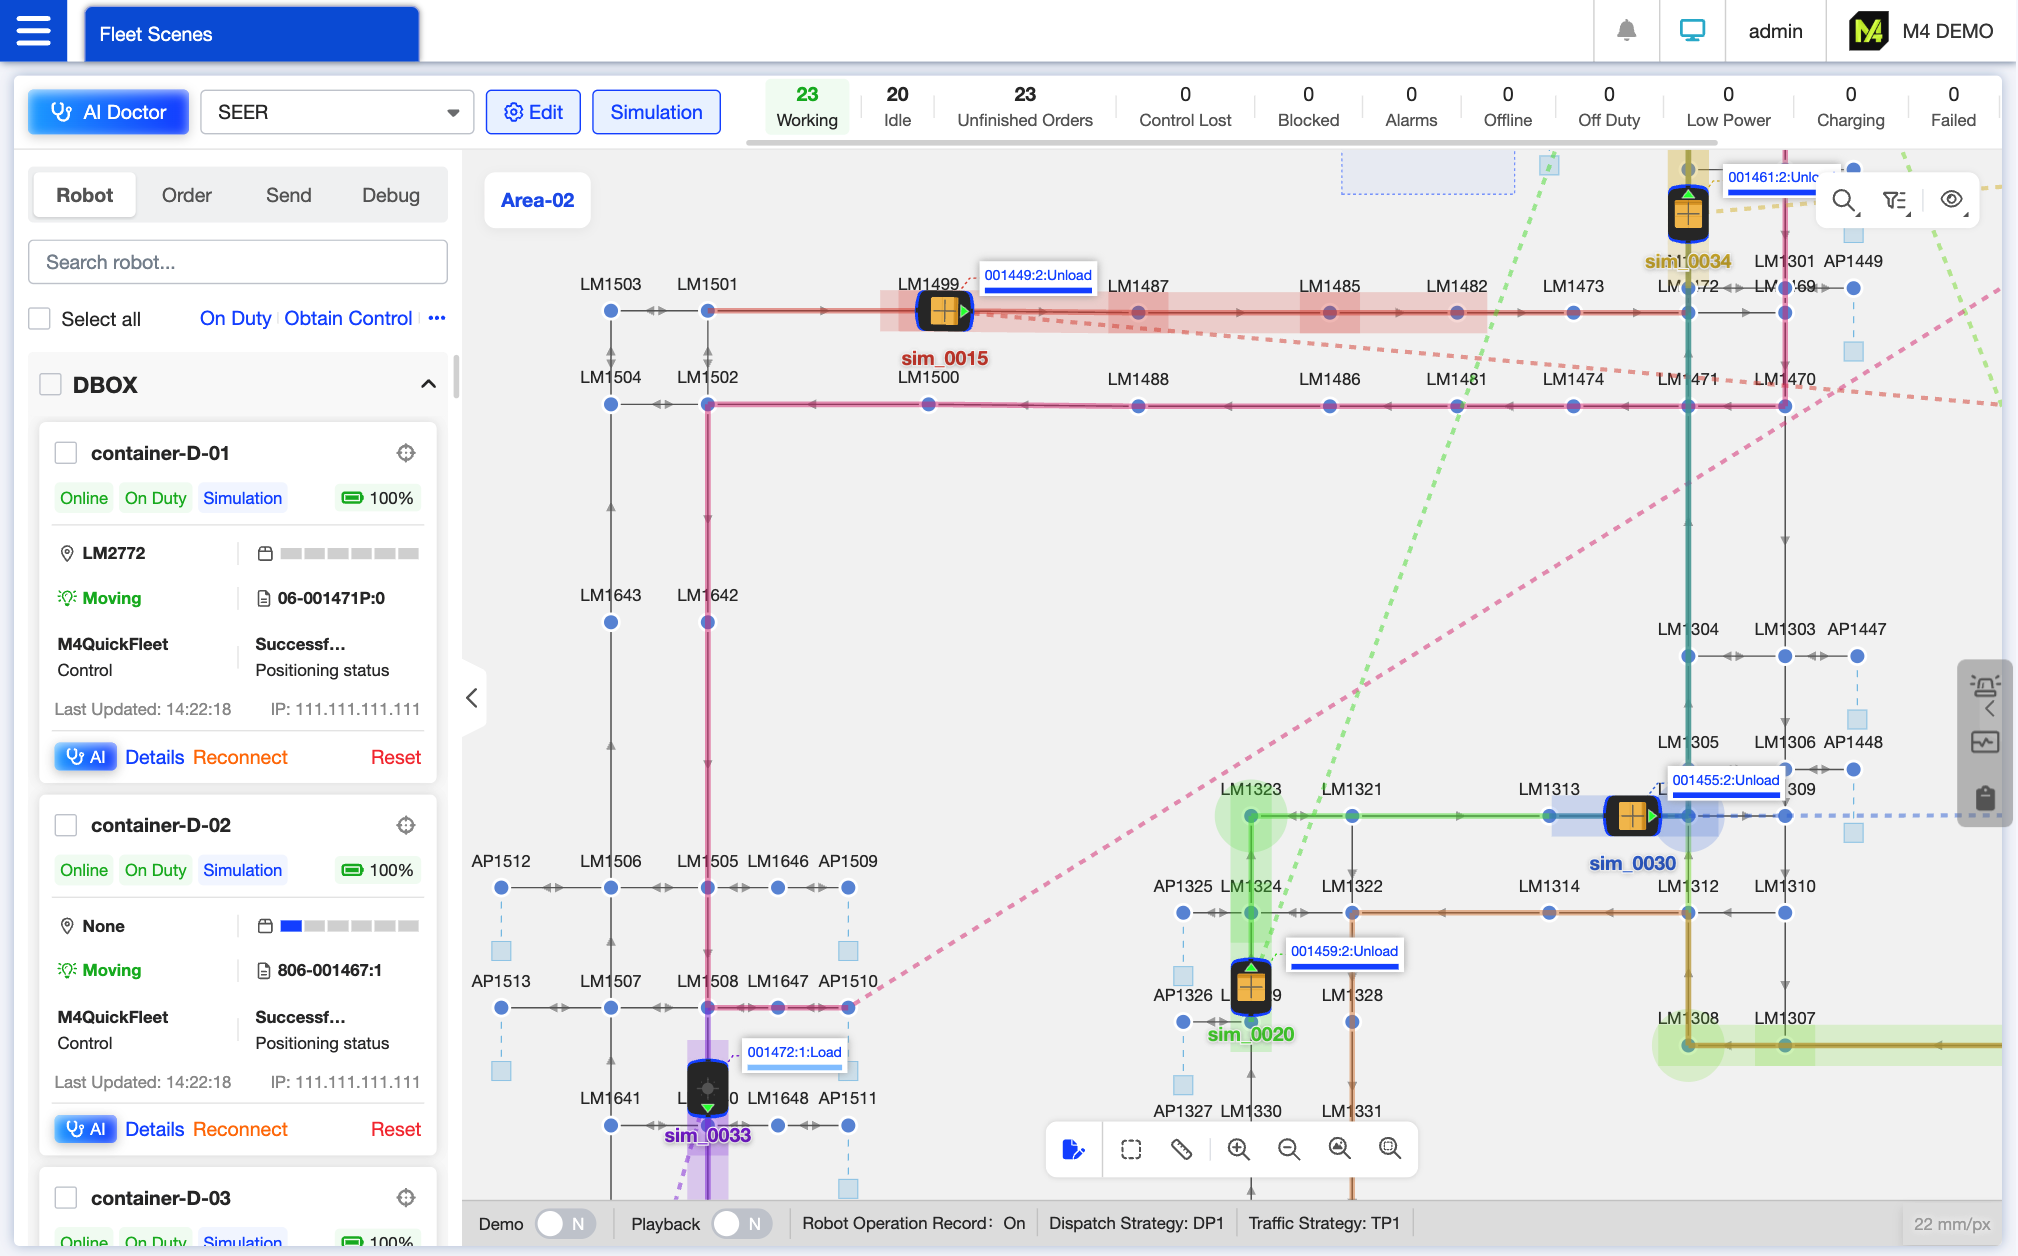Click the zoom in magnifier icon
This screenshot has width=2018, height=1256.
(1238, 1149)
